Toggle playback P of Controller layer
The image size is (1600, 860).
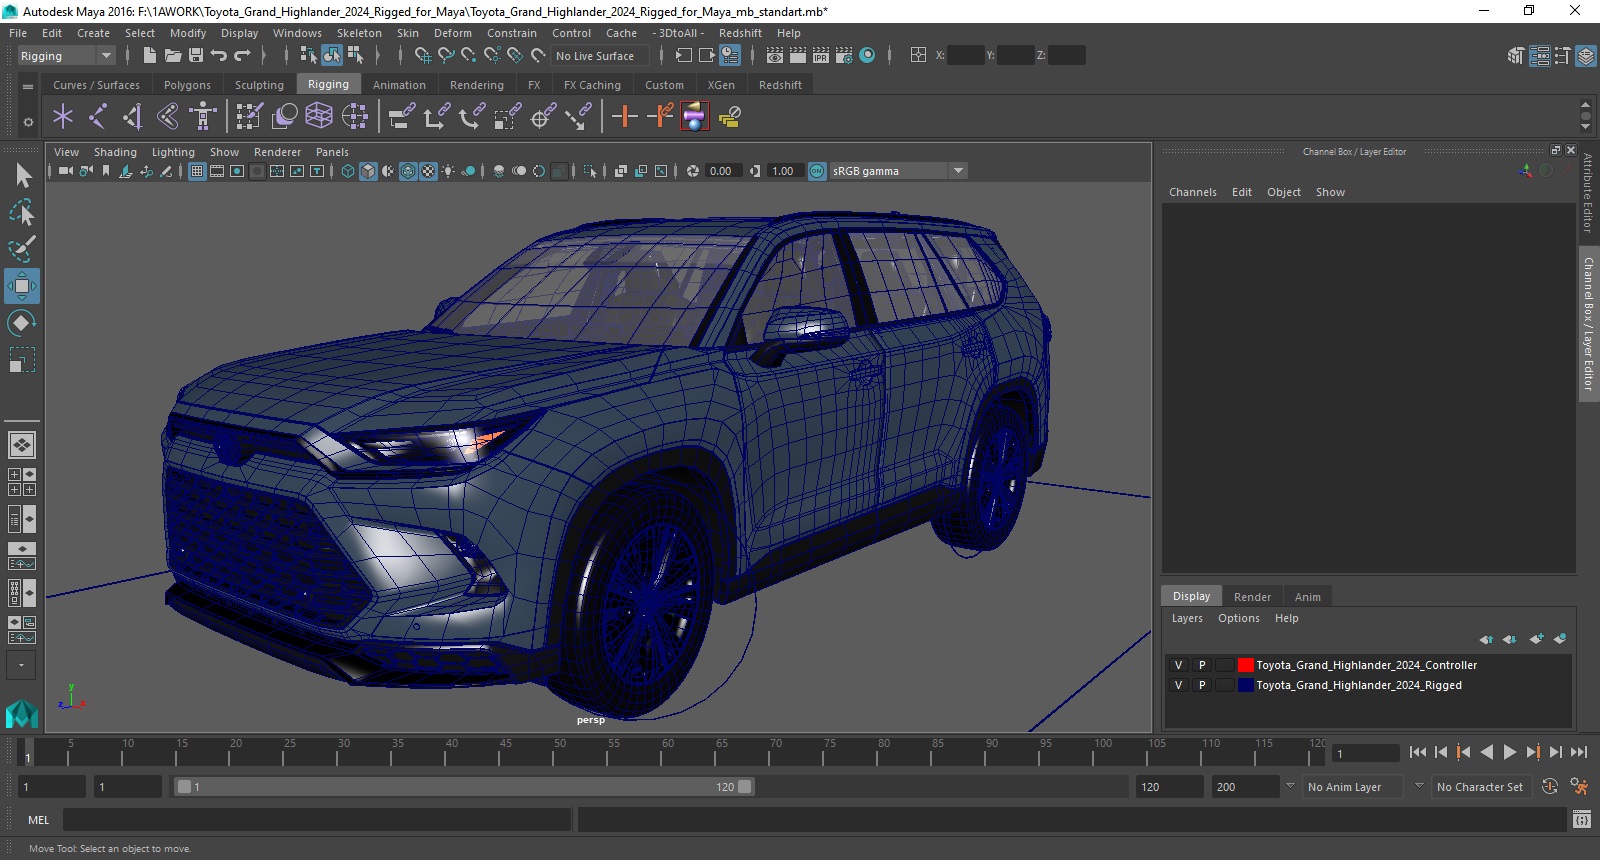pyautogui.click(x=1202, y=665)
